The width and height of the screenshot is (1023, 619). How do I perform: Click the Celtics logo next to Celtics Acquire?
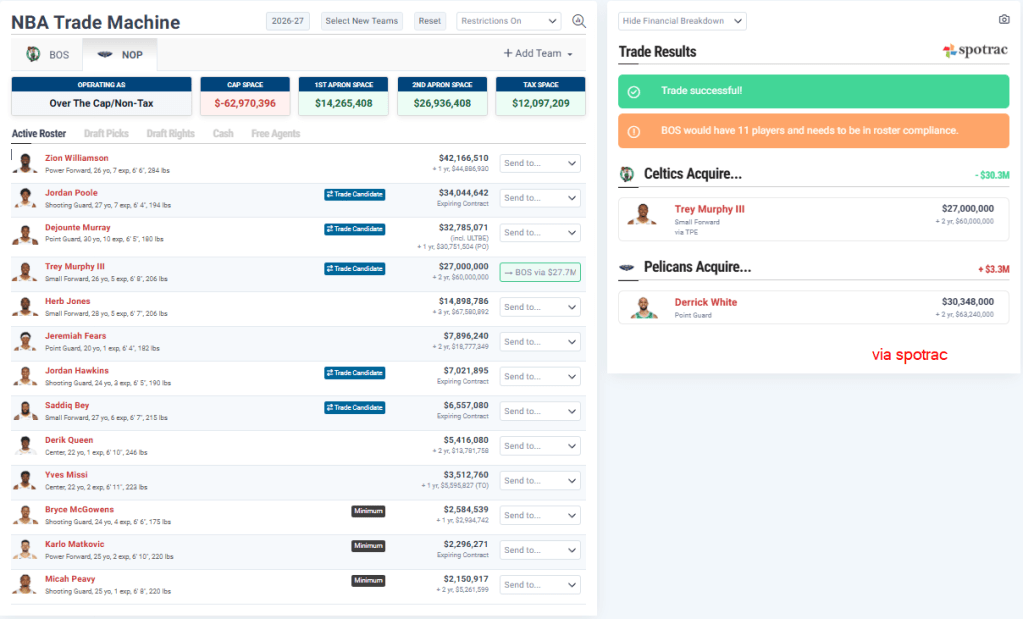[x=627, y=174]
